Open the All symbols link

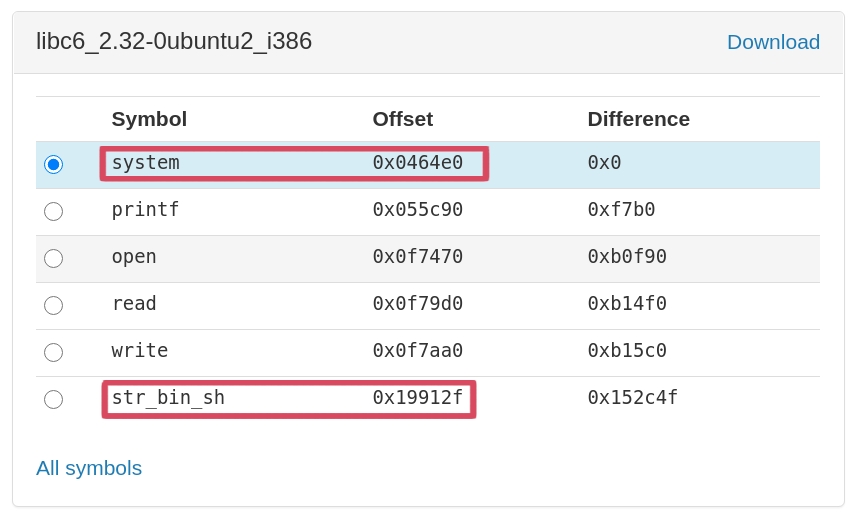(x=89, y=468)
